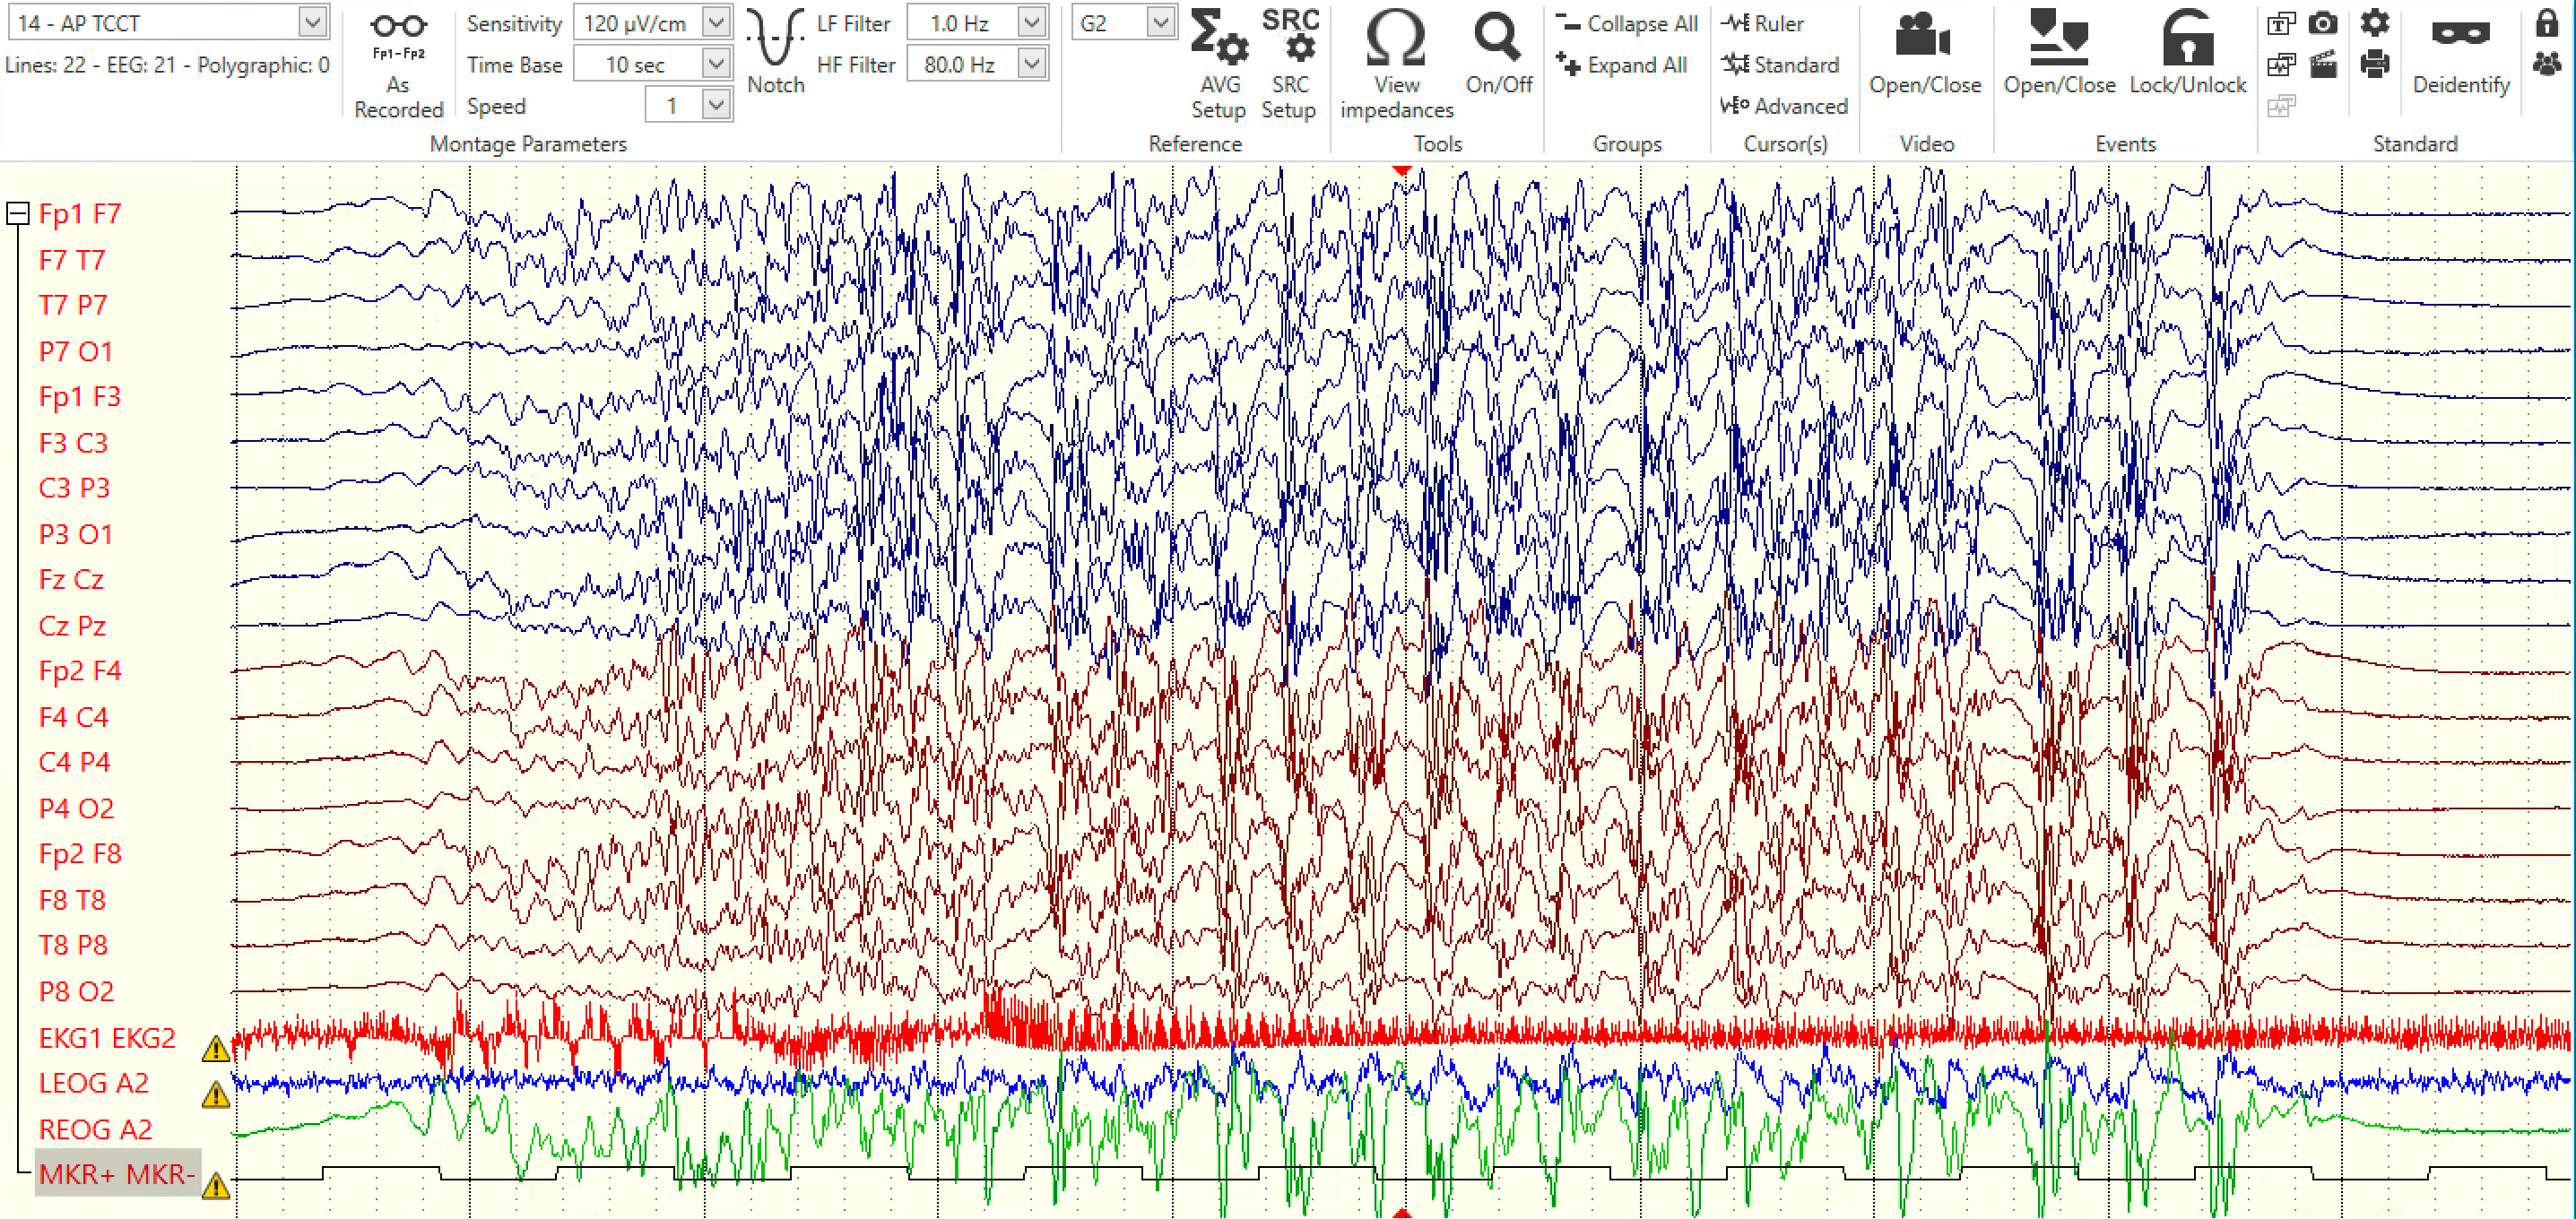Click the Collapse All groups button
This screenshot has width=2576, height=1219.
[1627, 23]
